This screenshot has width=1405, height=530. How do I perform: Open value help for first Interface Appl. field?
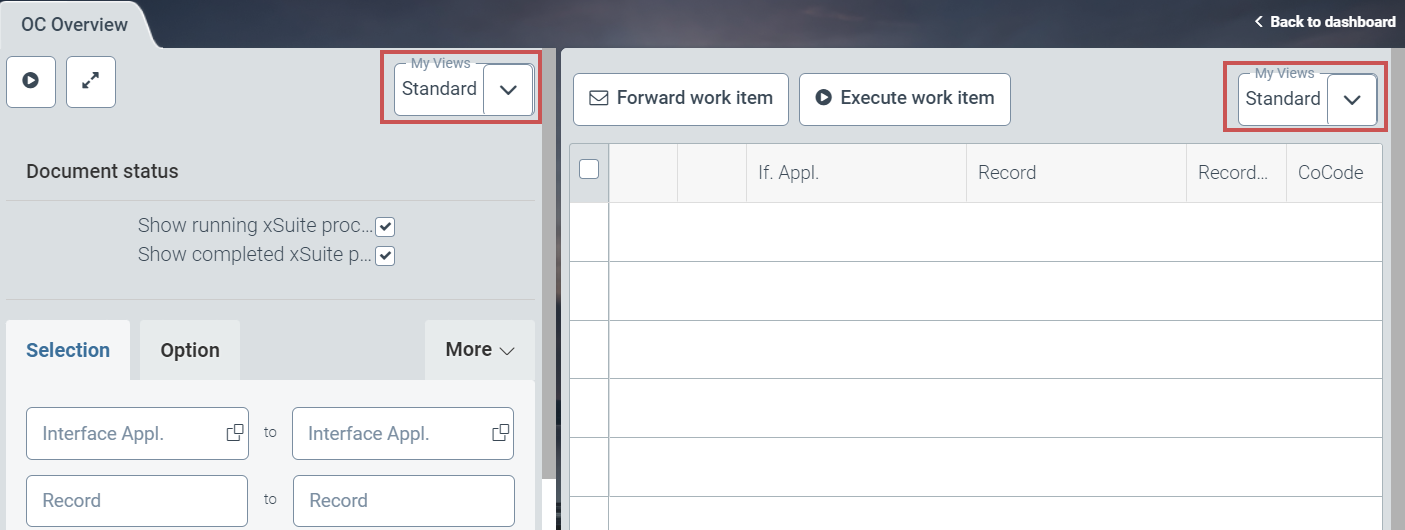(235, 433)
